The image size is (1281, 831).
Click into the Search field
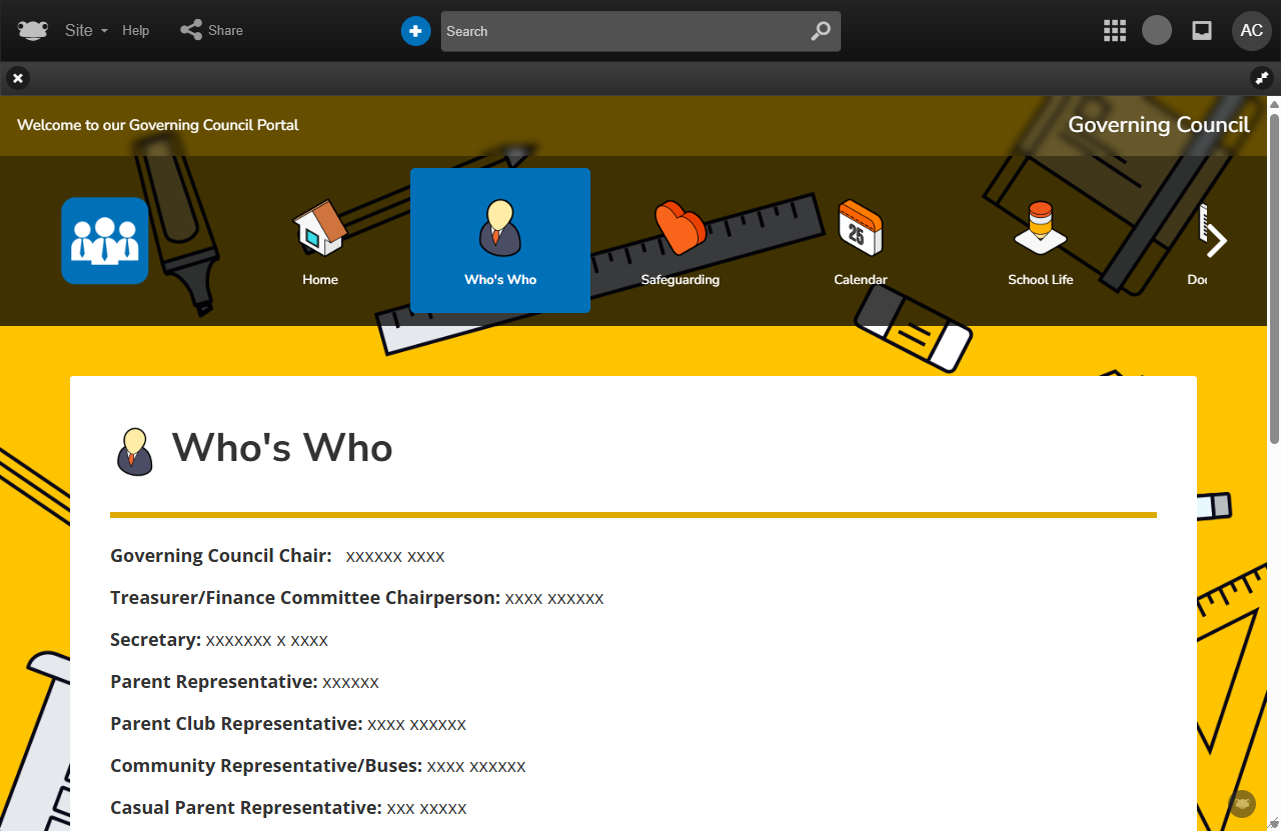point(620,31)
